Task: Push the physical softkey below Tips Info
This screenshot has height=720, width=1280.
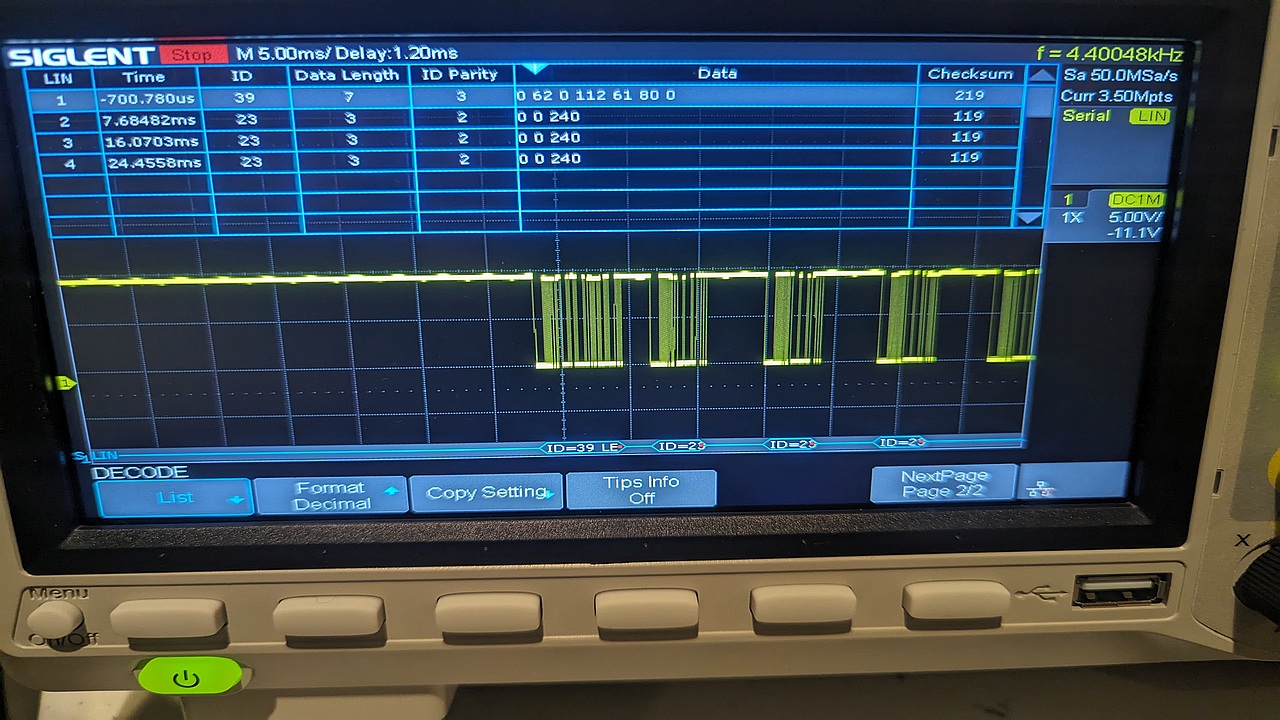Action: (x=647, y=609)
